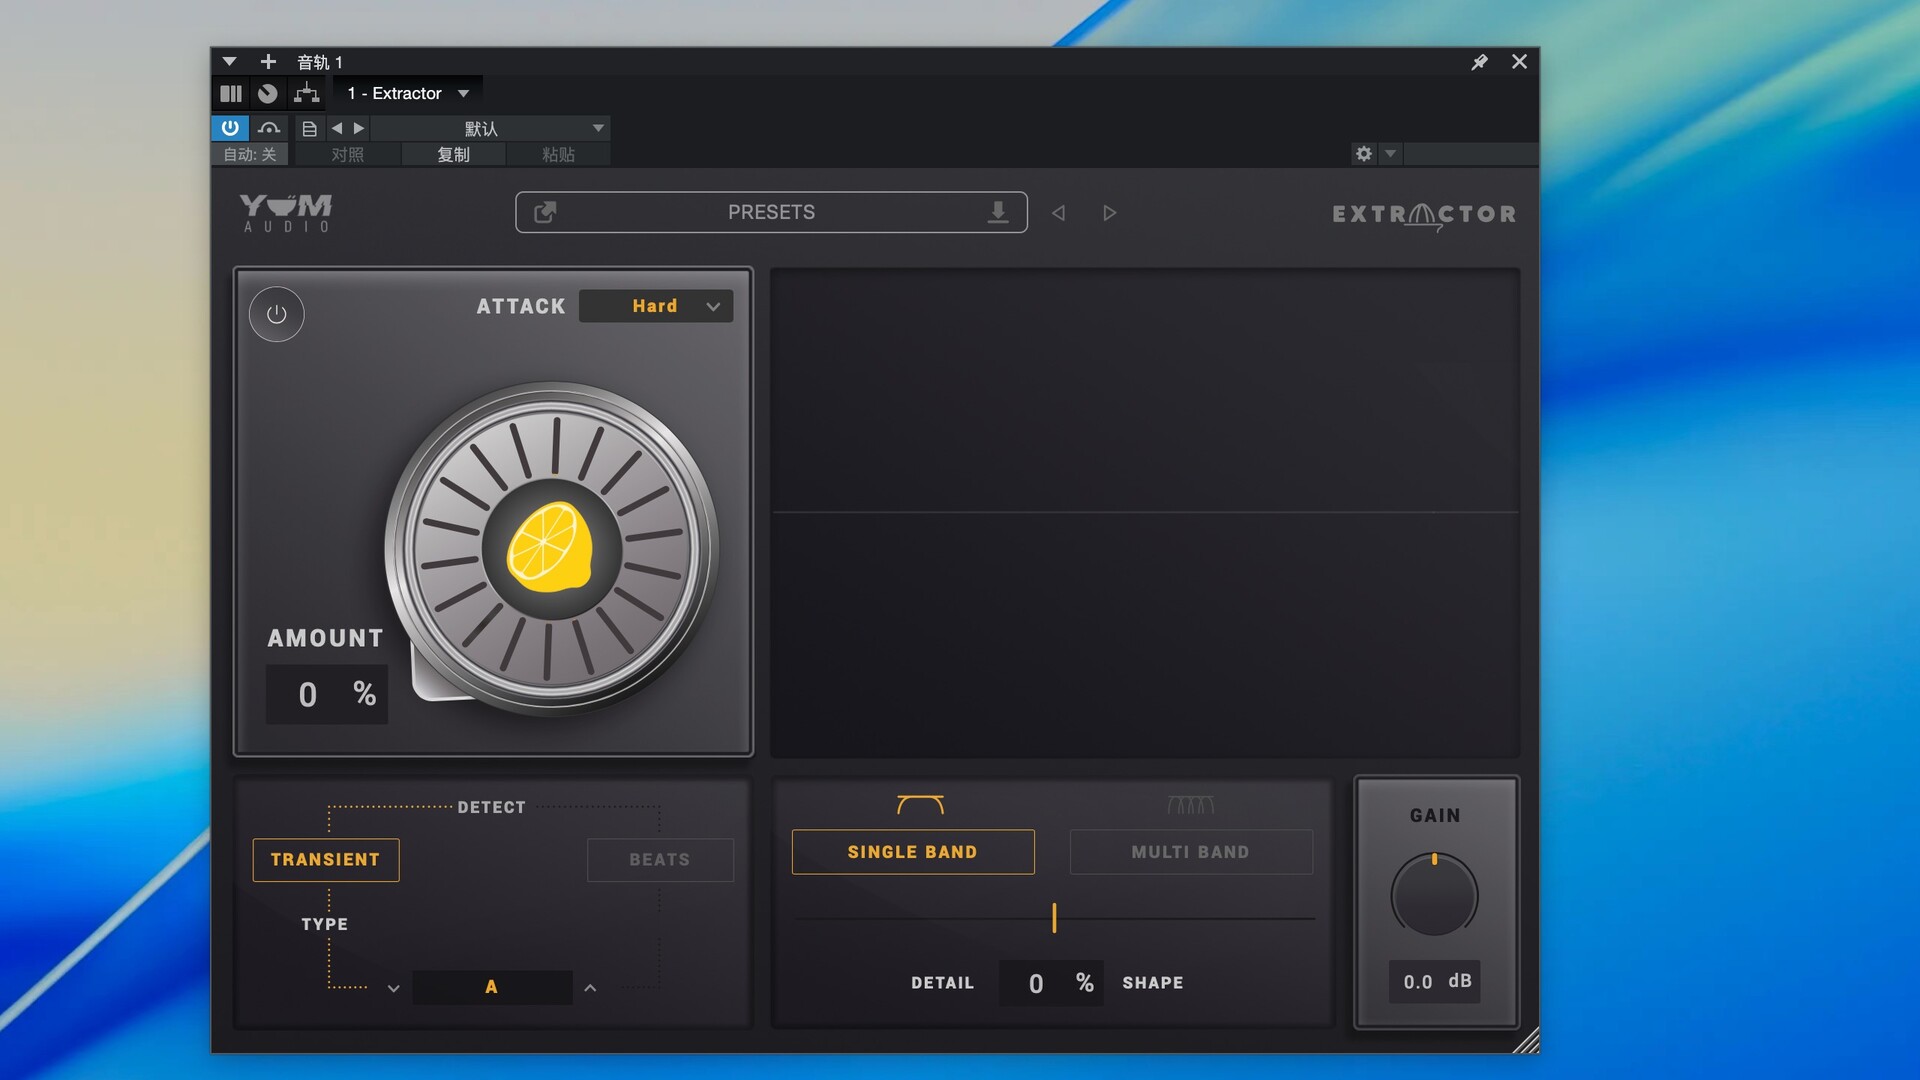Open the settings gear icon

tap(1364, 153)
